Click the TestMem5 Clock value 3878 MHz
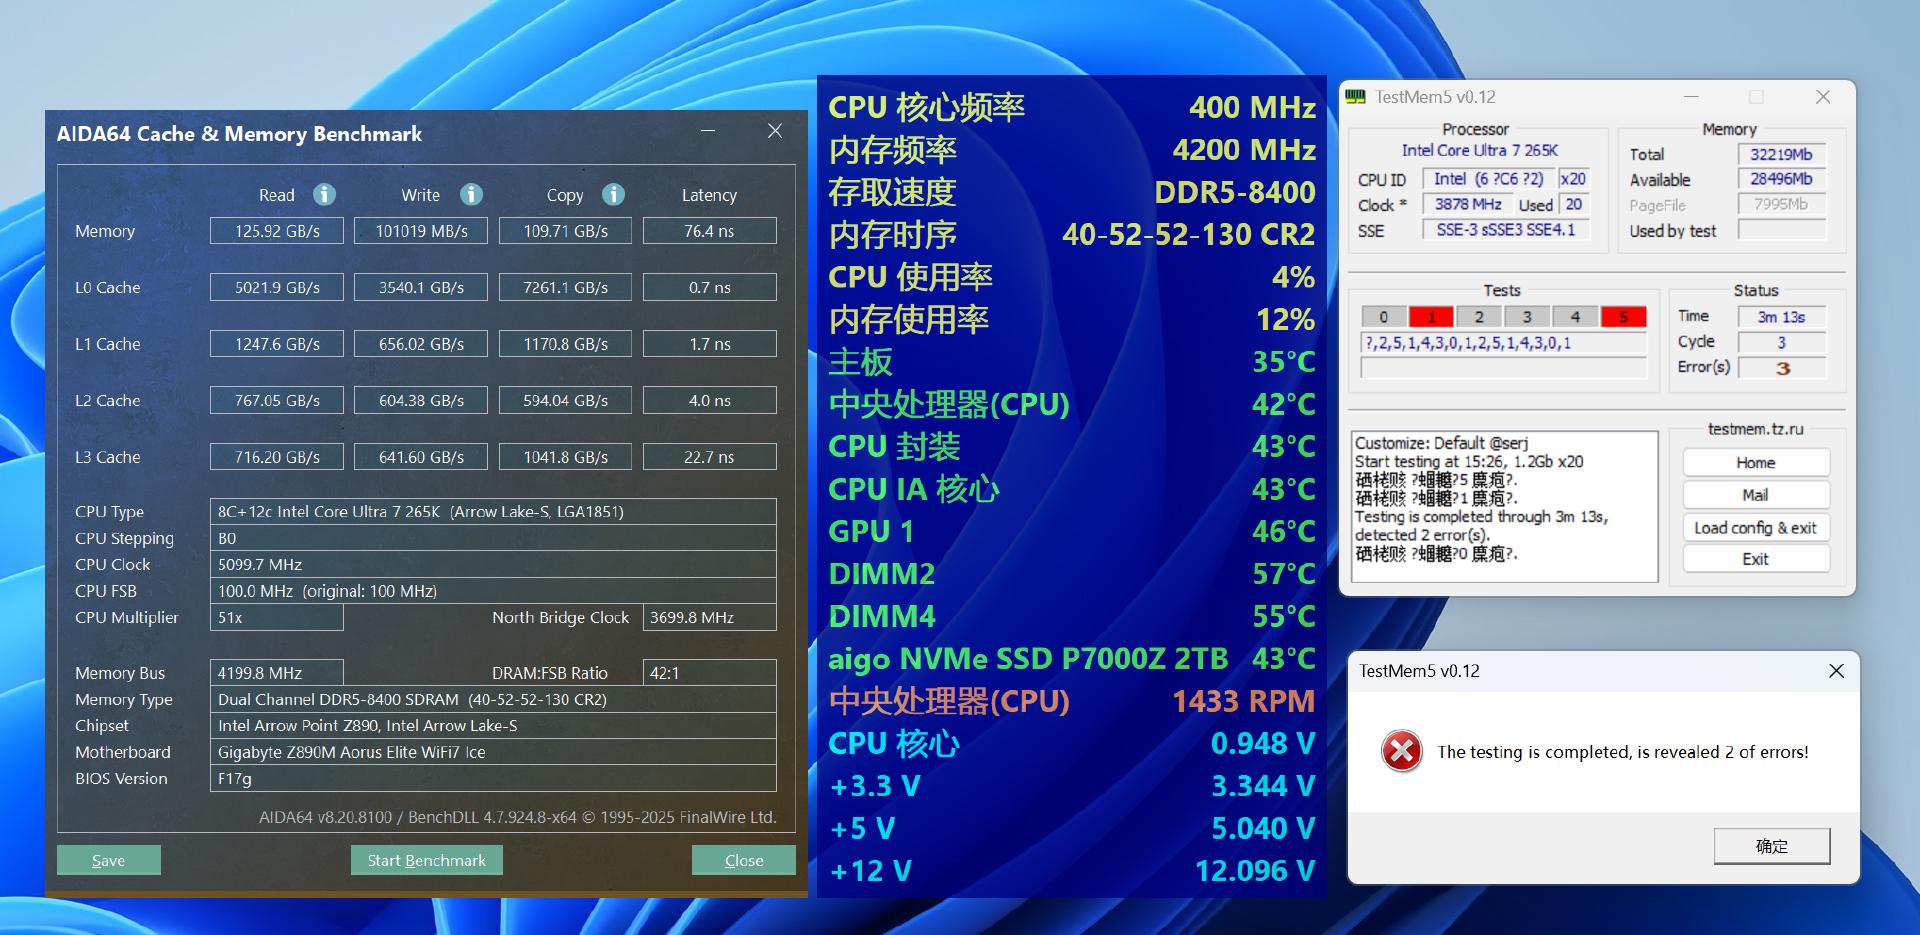Viewport: 1920px width, 935px height. click(1468, 204)
